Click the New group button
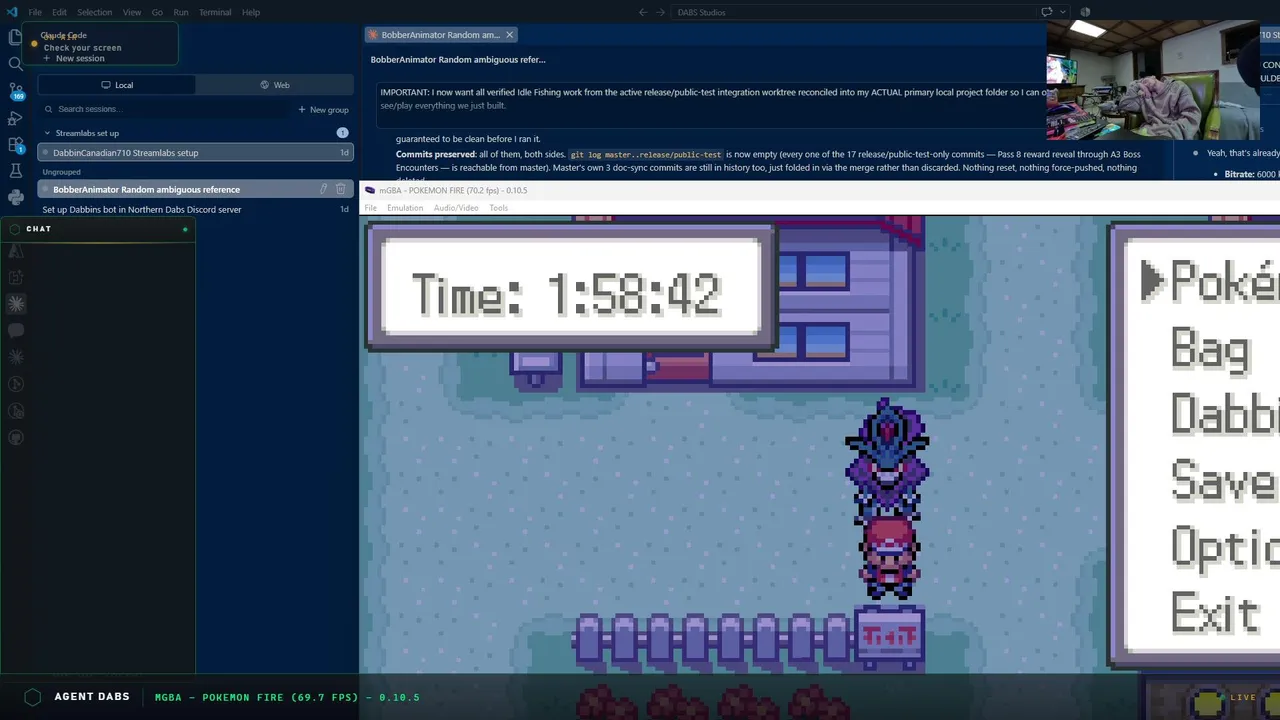Screen dimensions: 1280x720 323,109
